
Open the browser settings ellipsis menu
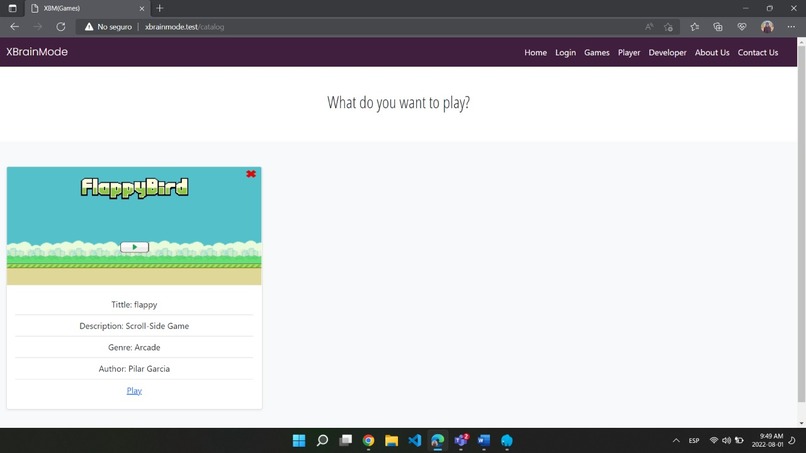[x=791, y=27]
